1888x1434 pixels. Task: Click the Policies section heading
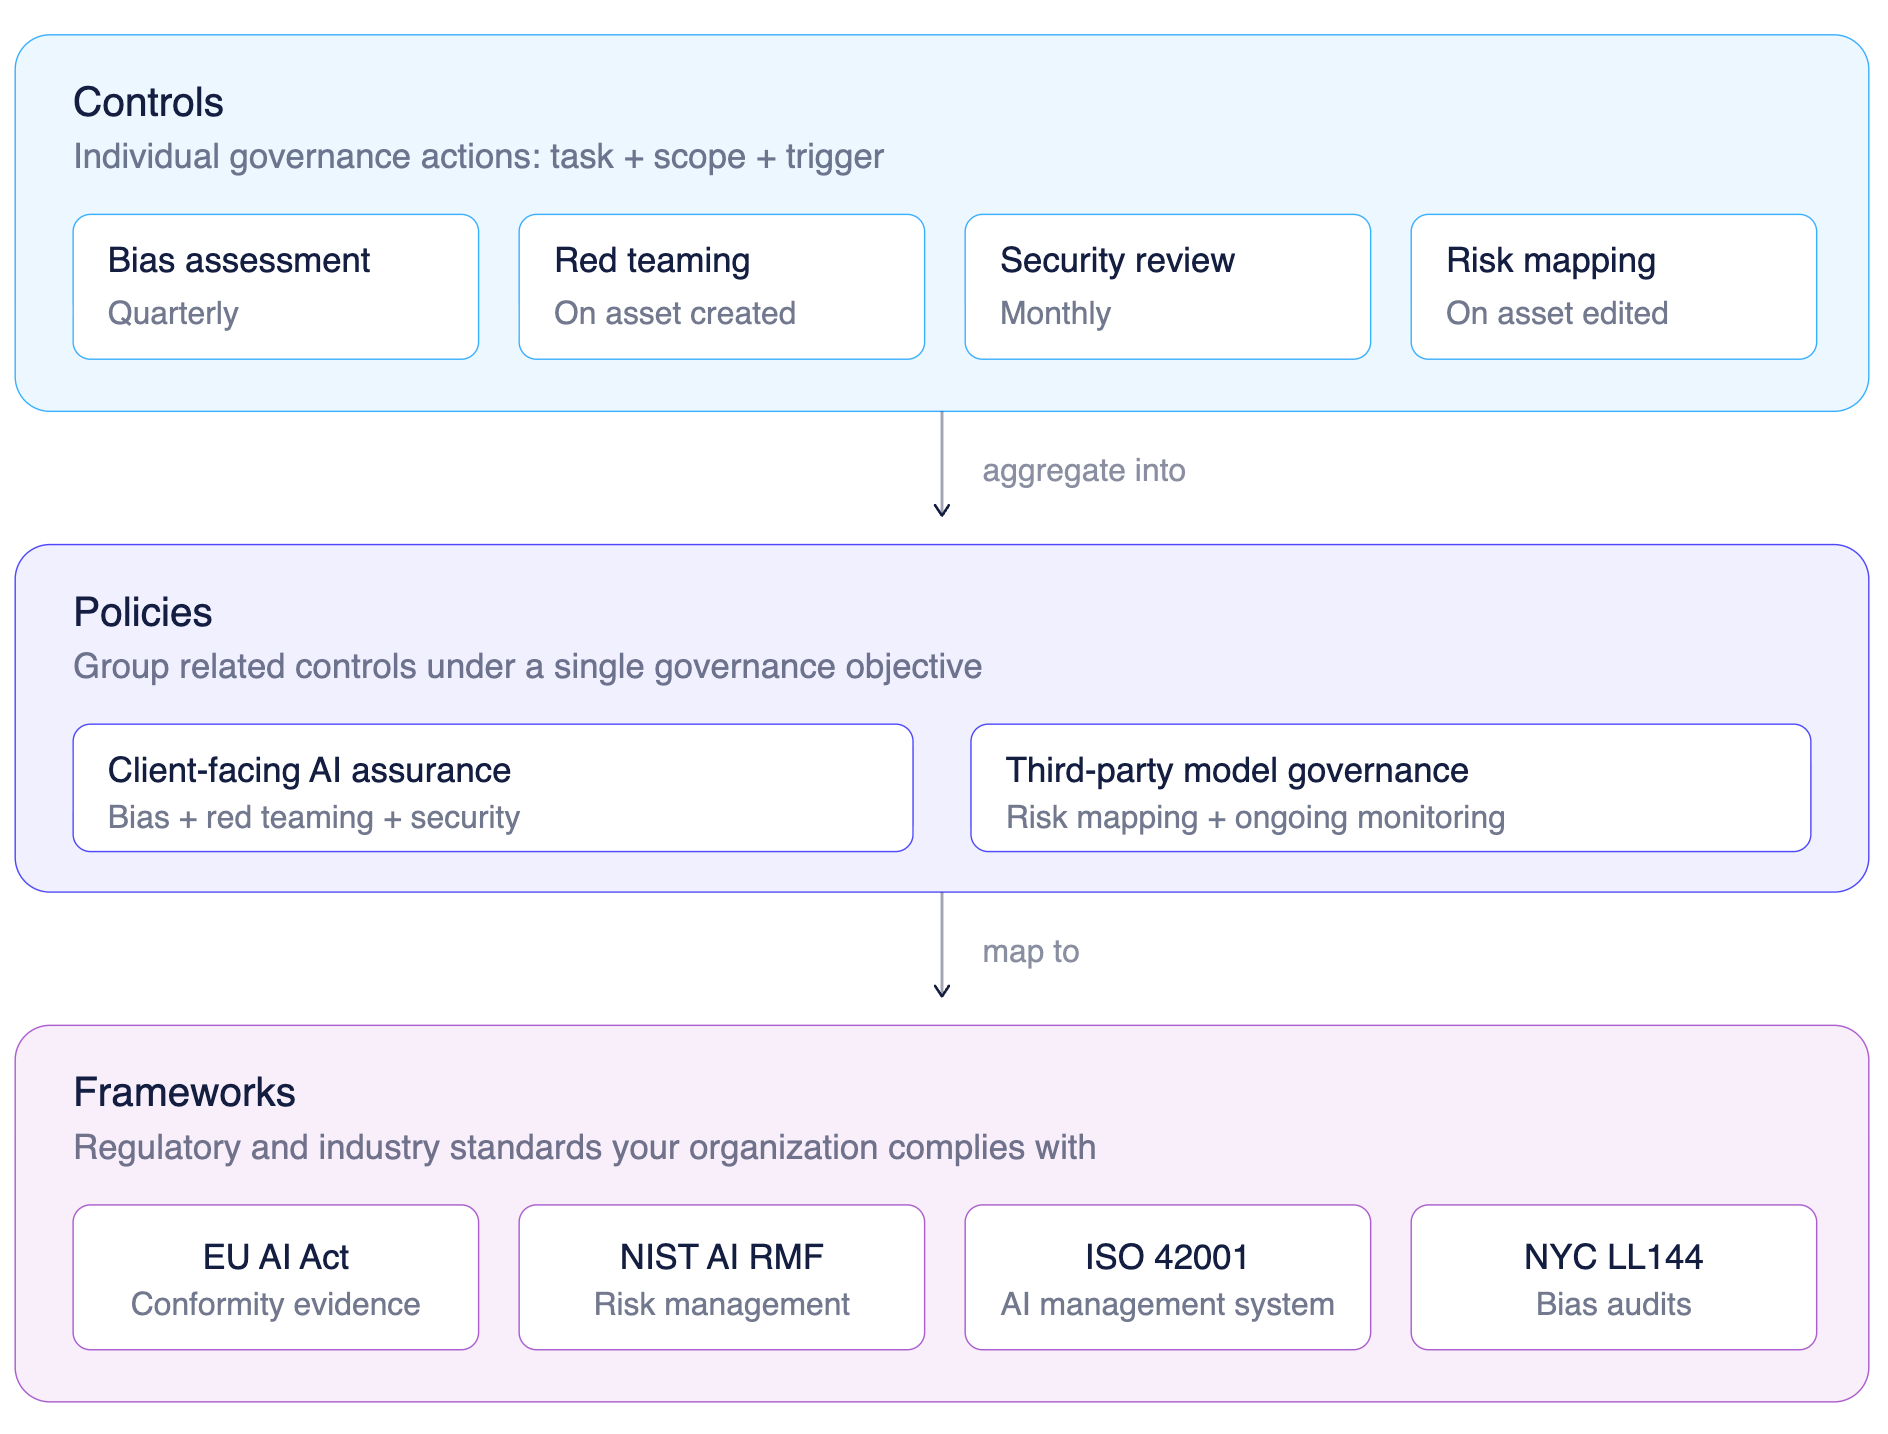(143, 612)
